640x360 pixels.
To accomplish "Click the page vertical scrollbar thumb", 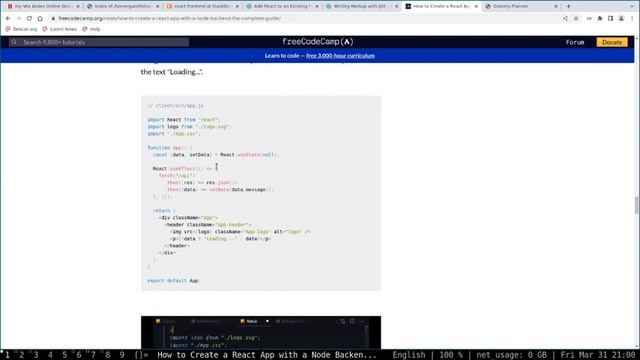I will click(x=636, y=204).
